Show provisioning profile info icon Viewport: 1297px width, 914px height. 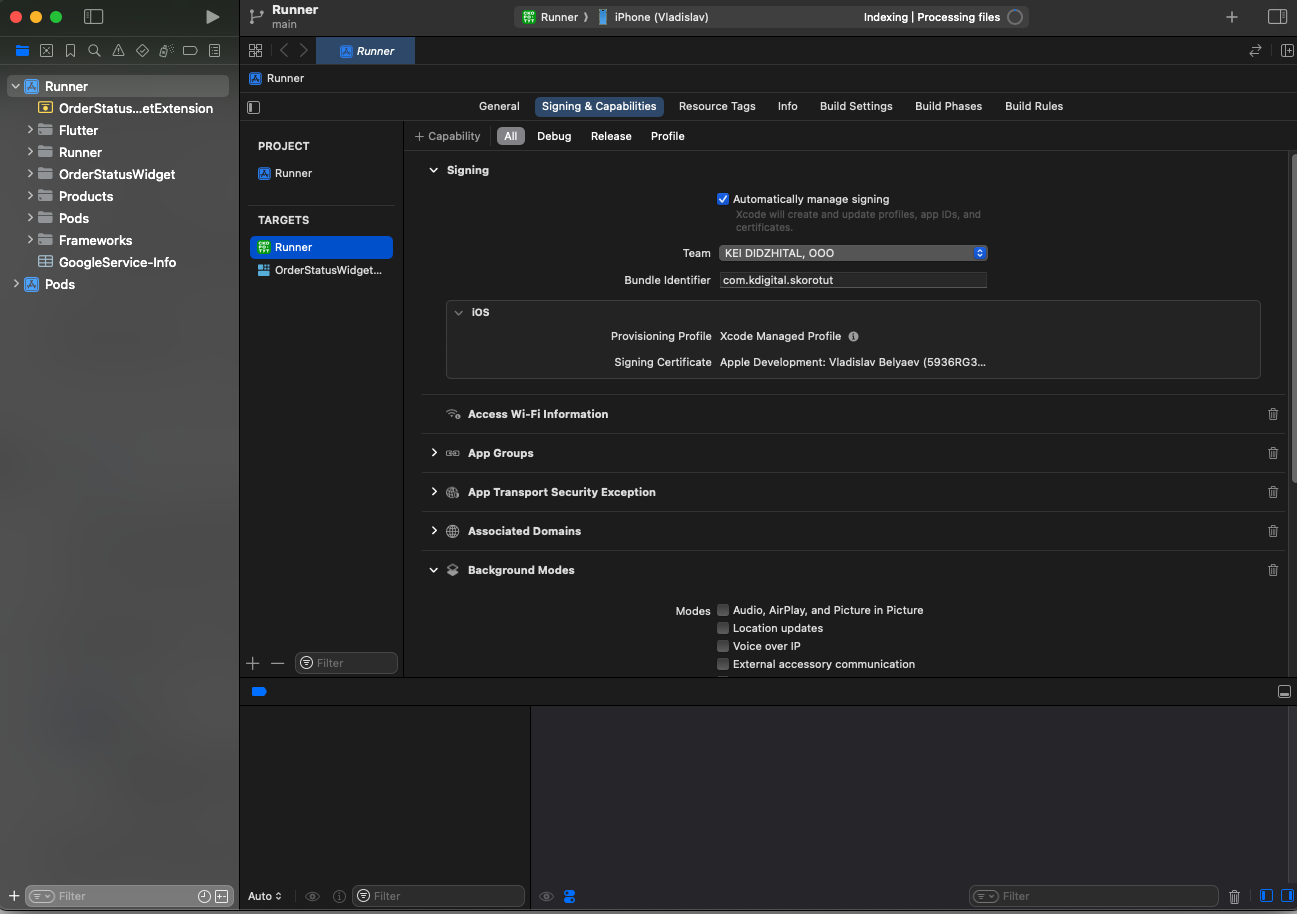(853, 337)
